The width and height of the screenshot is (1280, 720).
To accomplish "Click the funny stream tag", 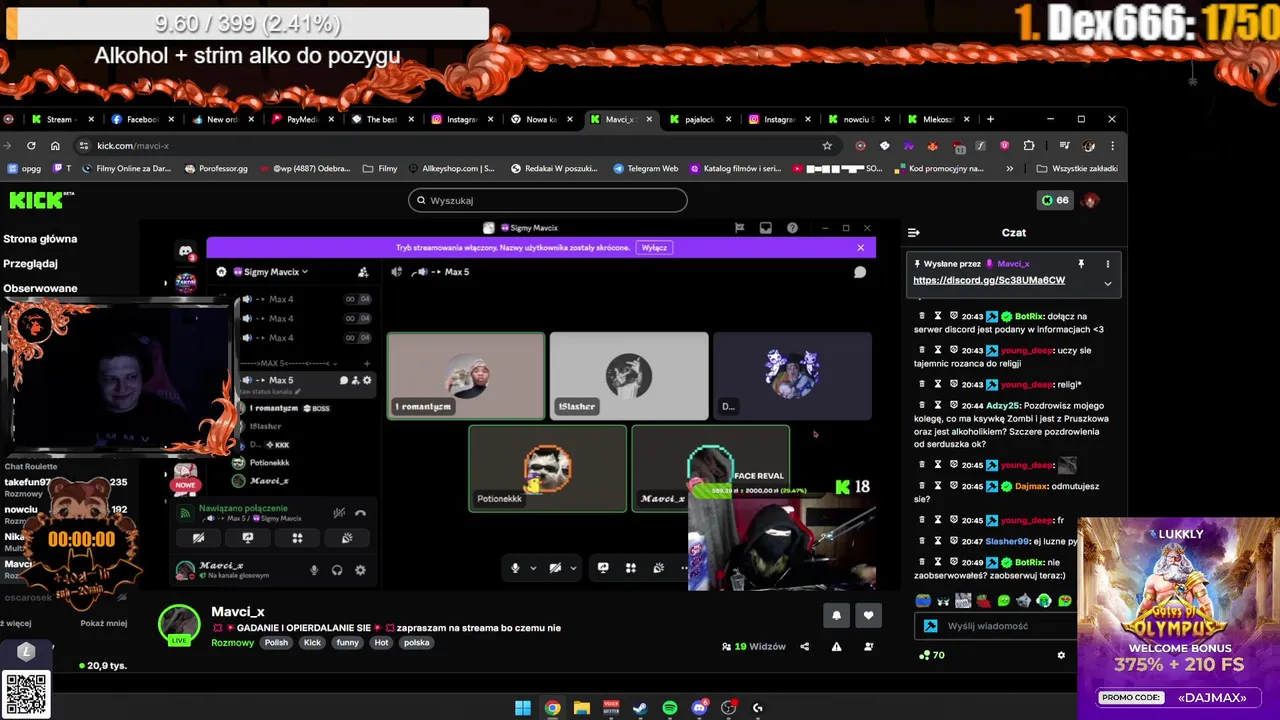I will (x=347, y=643).
